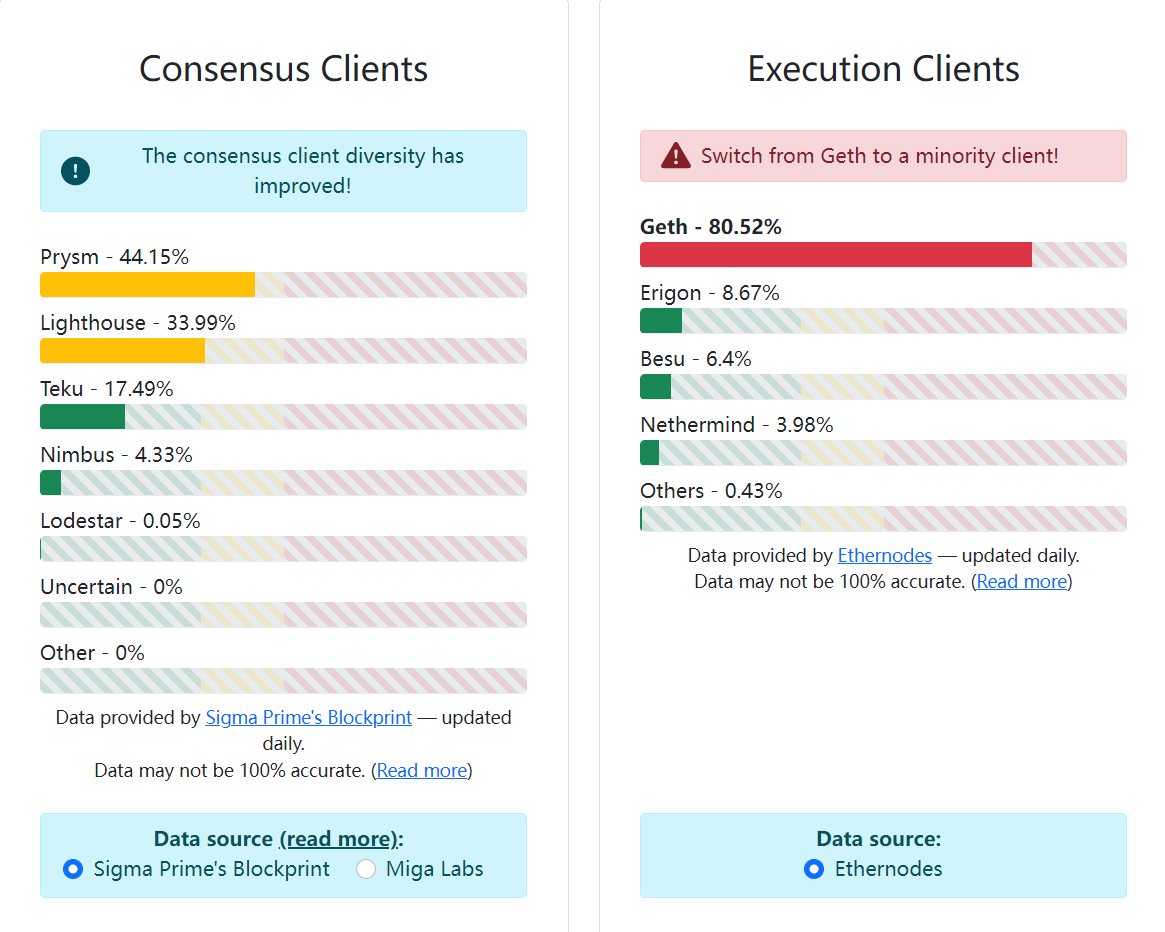This screenshot has width=1165, height=932.
Task: Click the Besu 6.4% progress bar
Action: click(883, 386)
